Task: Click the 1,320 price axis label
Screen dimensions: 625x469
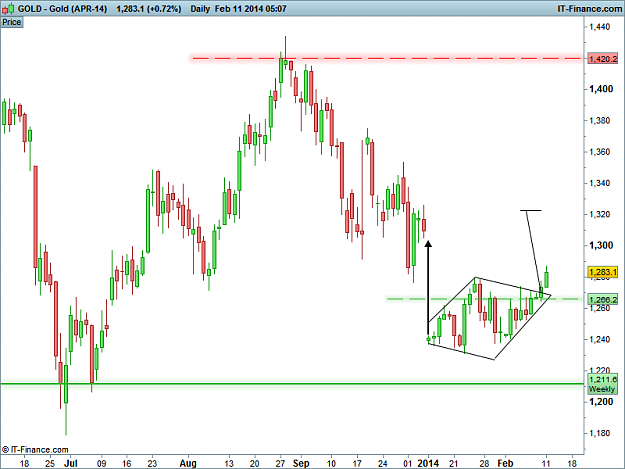Action: pos(599,214)
